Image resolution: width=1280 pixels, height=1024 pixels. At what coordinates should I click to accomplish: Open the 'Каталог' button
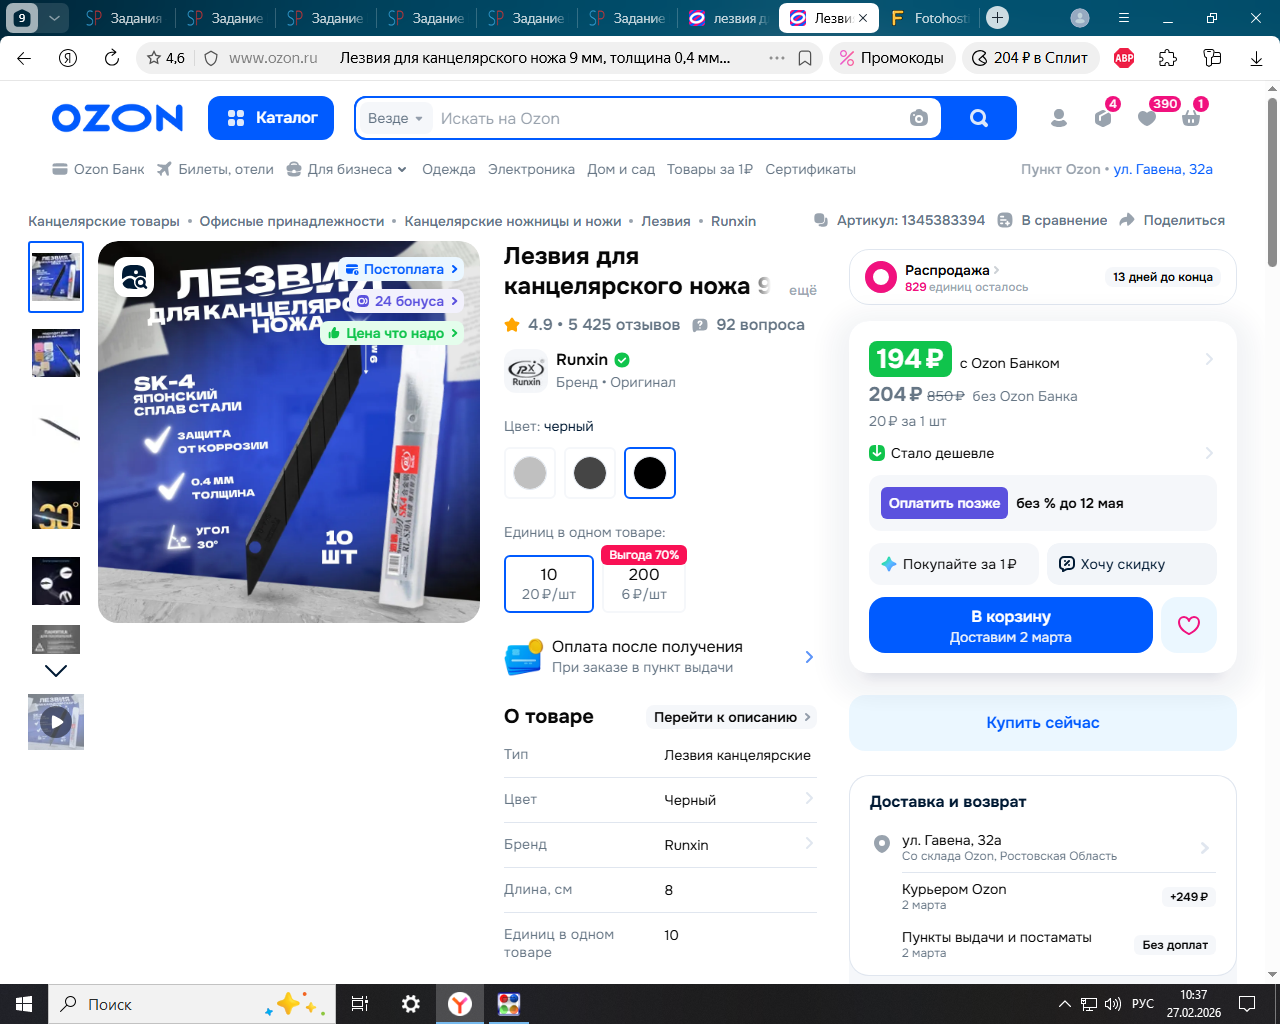271,118
